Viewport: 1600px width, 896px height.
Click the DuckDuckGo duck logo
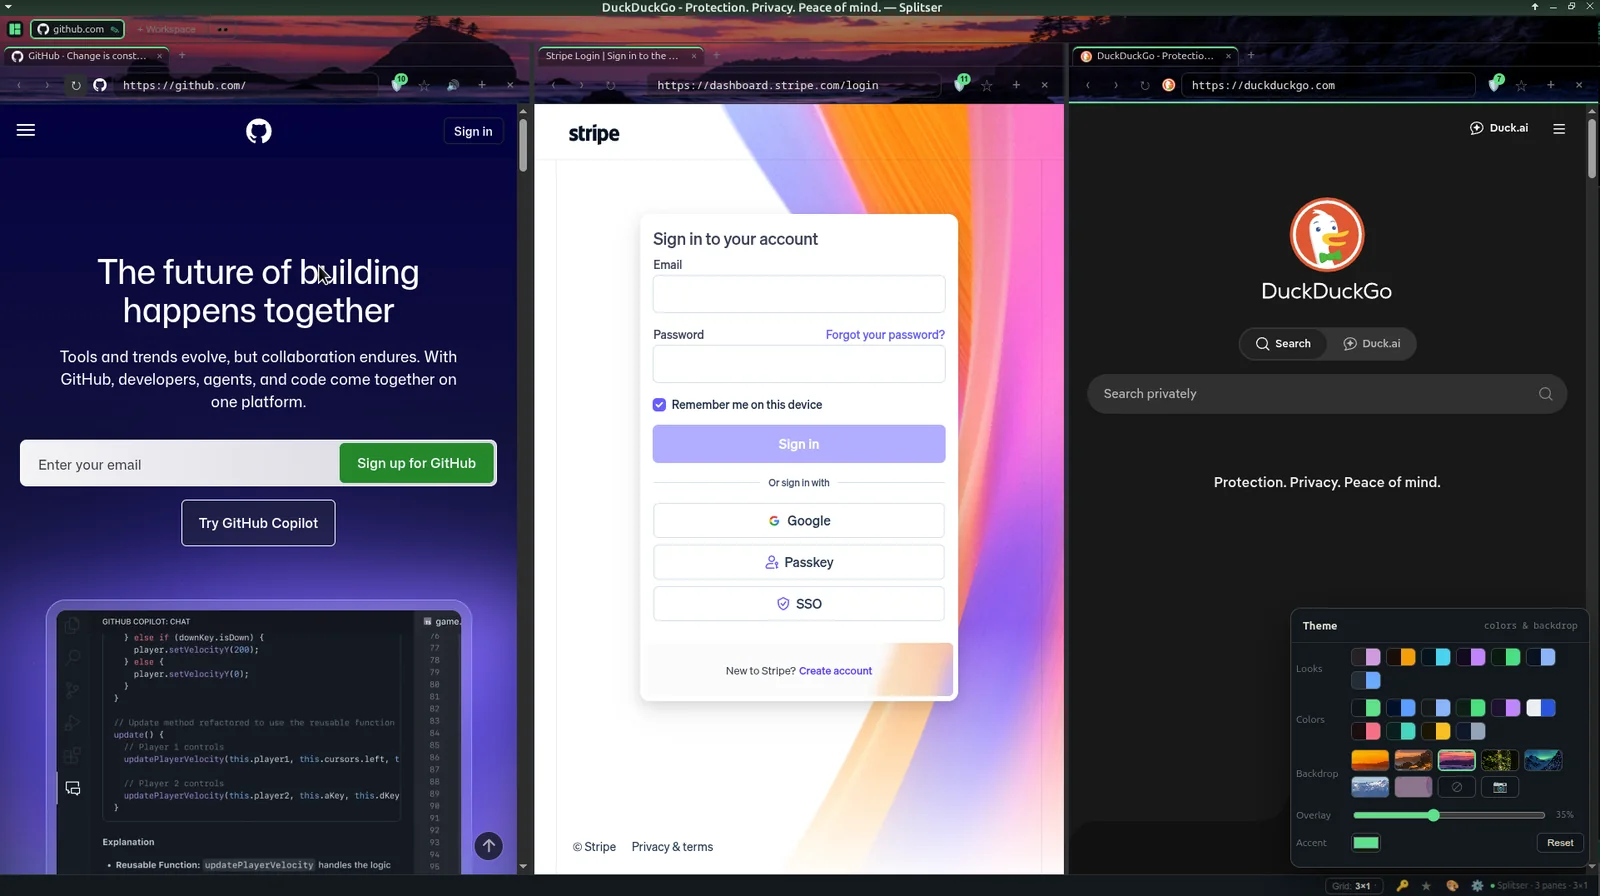(x=1327, y=235)
